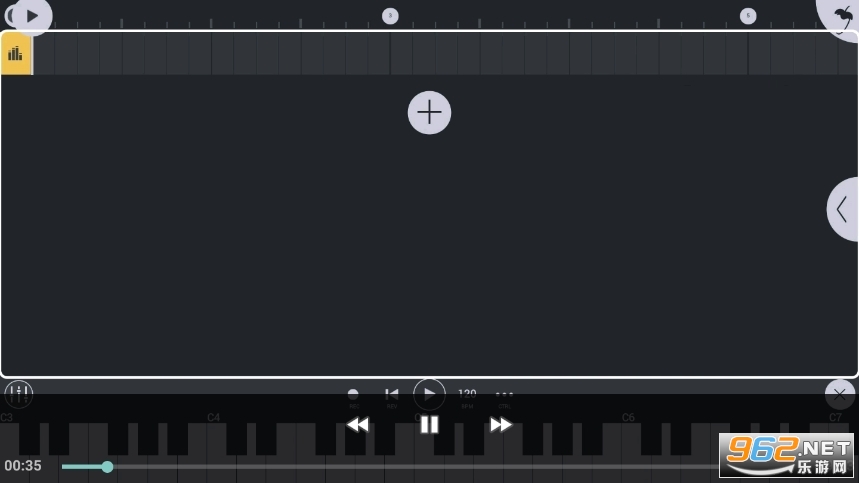
Task: Click the play arrow at the top left
Action: click(32, 16)
